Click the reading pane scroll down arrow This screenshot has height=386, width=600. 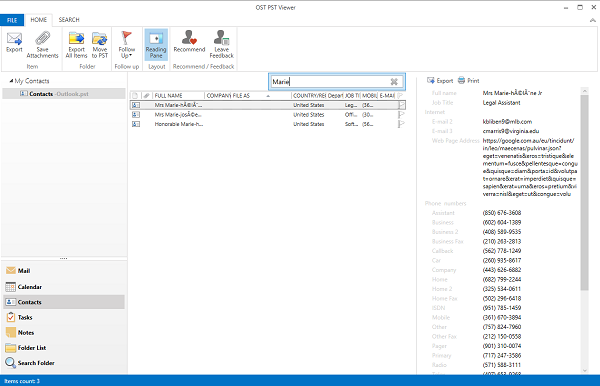[584, 370]
